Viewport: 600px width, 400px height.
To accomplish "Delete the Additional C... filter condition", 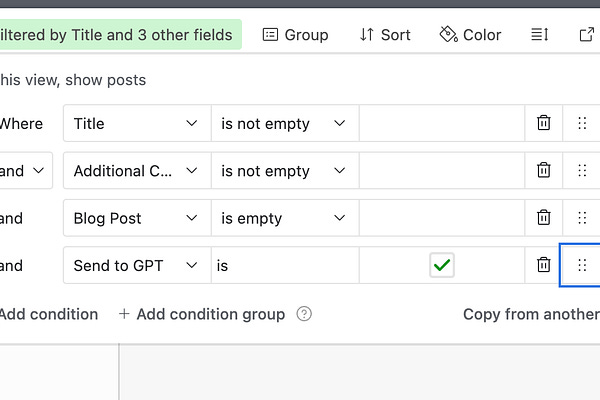I will (x=543, y=170).
